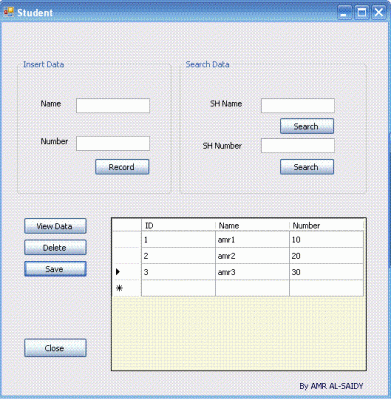Click the empty Number cell in new row
This screenshot has height=400, width=391.
[x=326, y=288]
